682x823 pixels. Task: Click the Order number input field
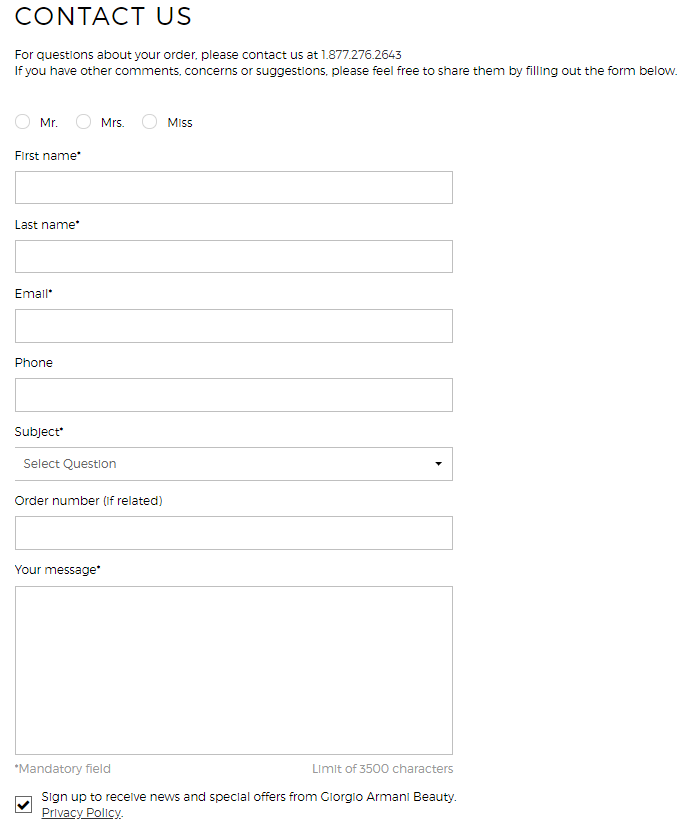click(234, 533)
